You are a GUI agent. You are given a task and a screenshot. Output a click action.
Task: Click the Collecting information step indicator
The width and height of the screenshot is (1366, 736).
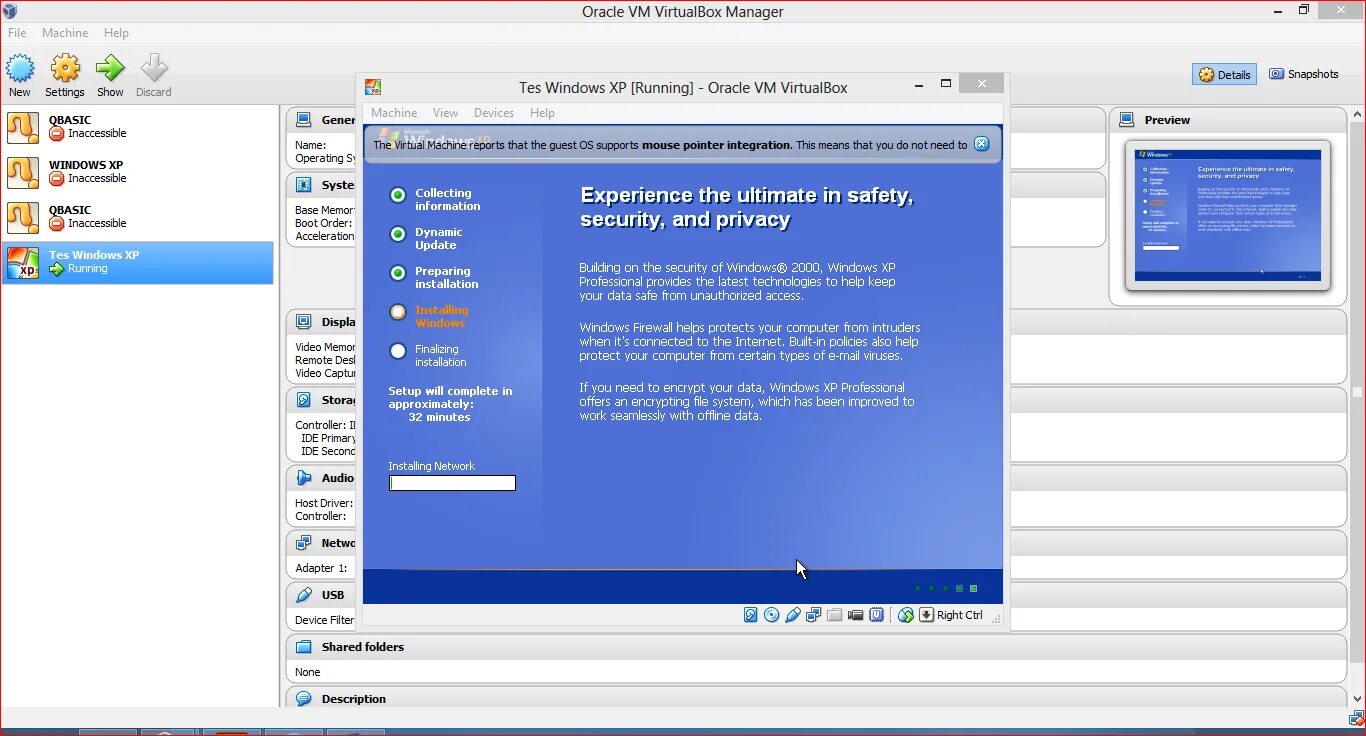click(398, 195)
